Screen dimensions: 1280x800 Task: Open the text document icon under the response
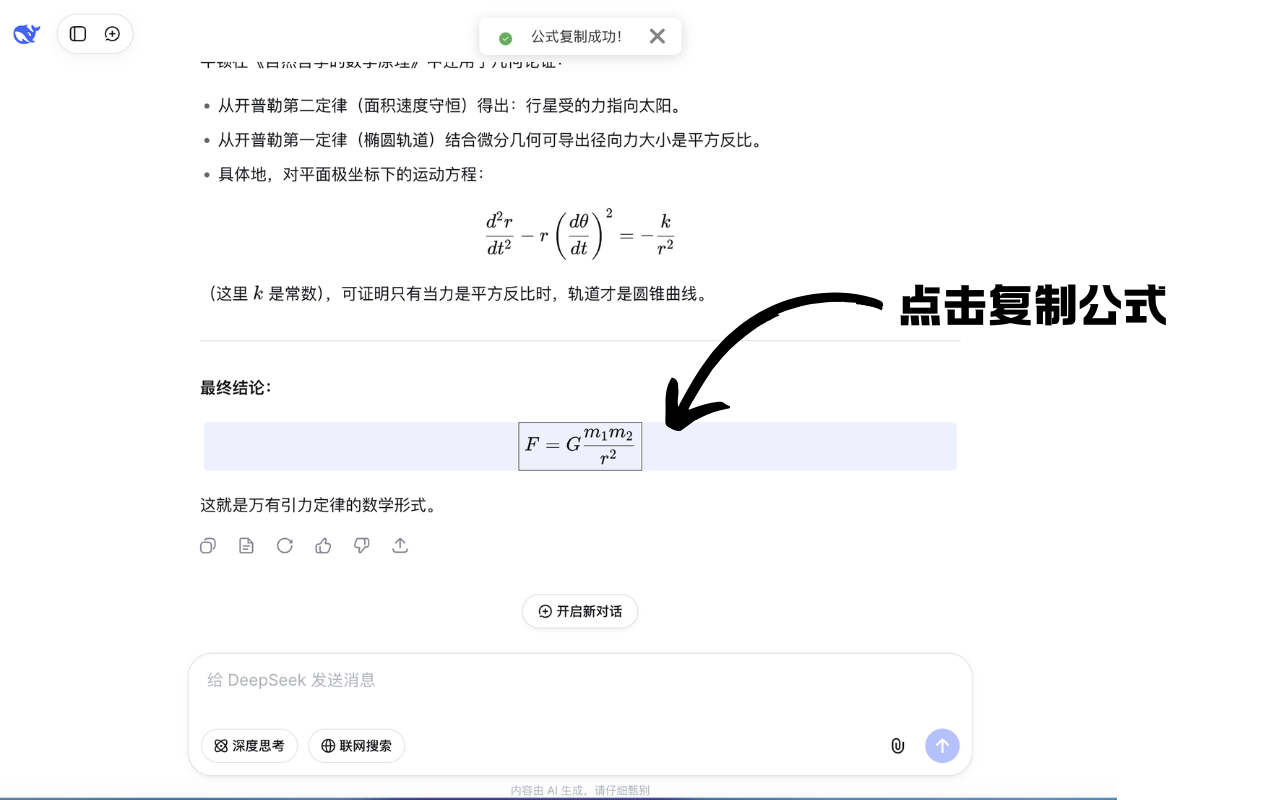coord(246,546)
